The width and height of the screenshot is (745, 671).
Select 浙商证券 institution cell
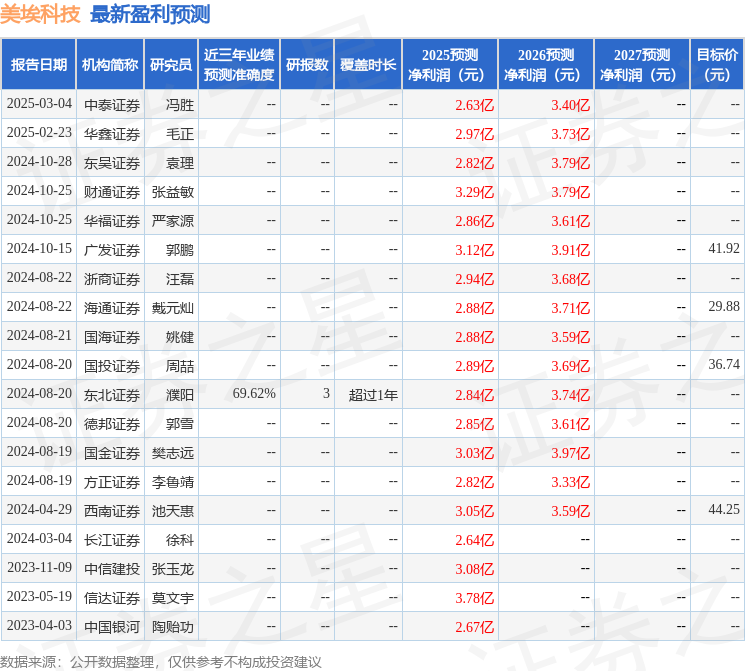pyautogui.click(x=112, y=279)
